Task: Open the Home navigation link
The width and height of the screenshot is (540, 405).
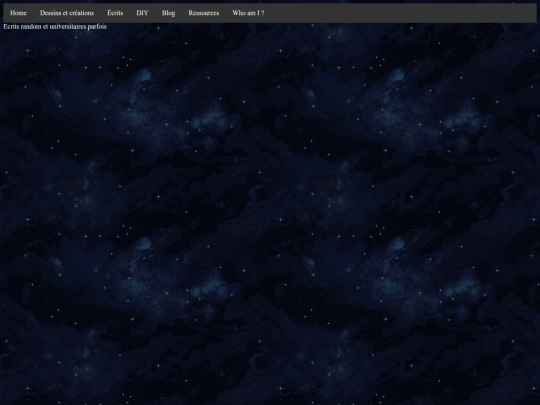Action: coord(18,13)
